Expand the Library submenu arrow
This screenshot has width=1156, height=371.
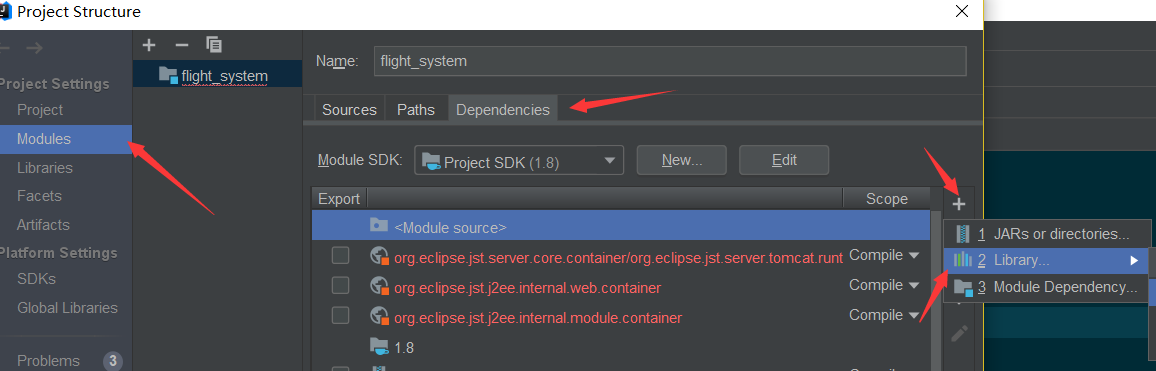pyautogui.click(x=1134, y=260)
